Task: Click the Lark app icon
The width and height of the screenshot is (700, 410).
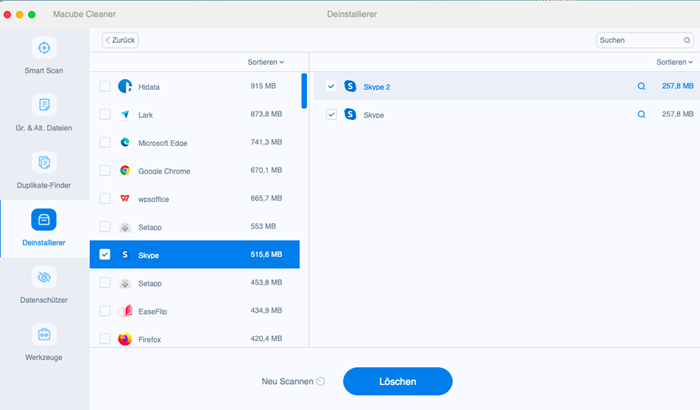Action: [x=125, y=114]
